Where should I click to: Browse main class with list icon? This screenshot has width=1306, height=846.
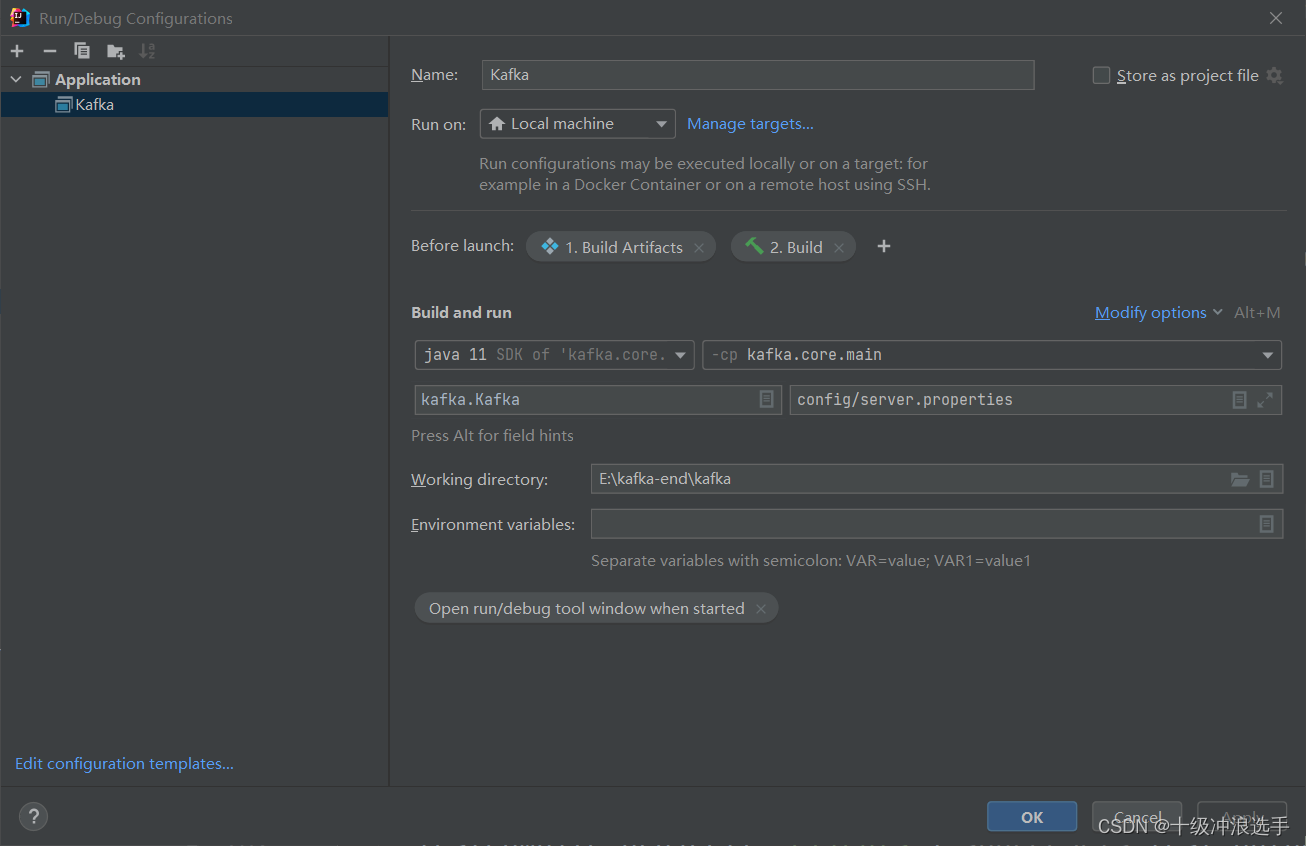pos(767,399)
